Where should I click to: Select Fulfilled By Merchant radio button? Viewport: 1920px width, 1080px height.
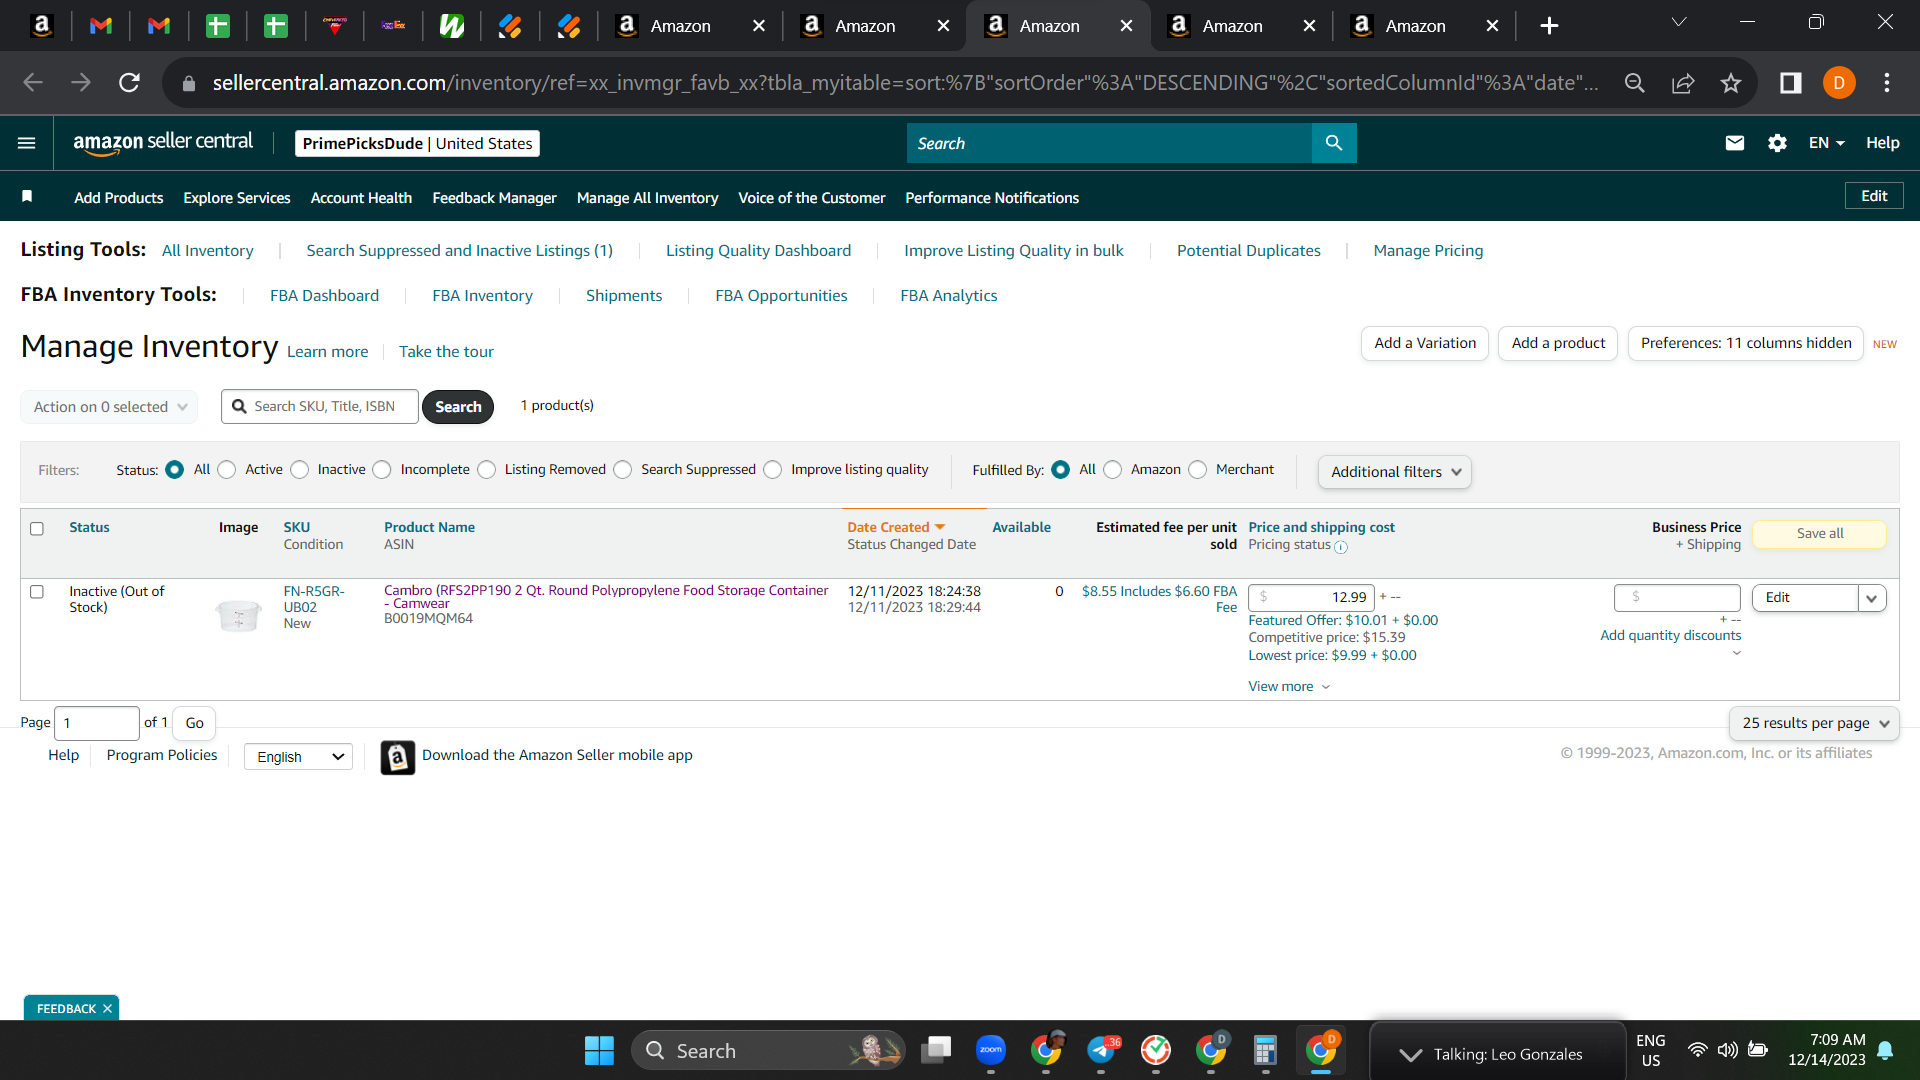tap(1198, 470)
